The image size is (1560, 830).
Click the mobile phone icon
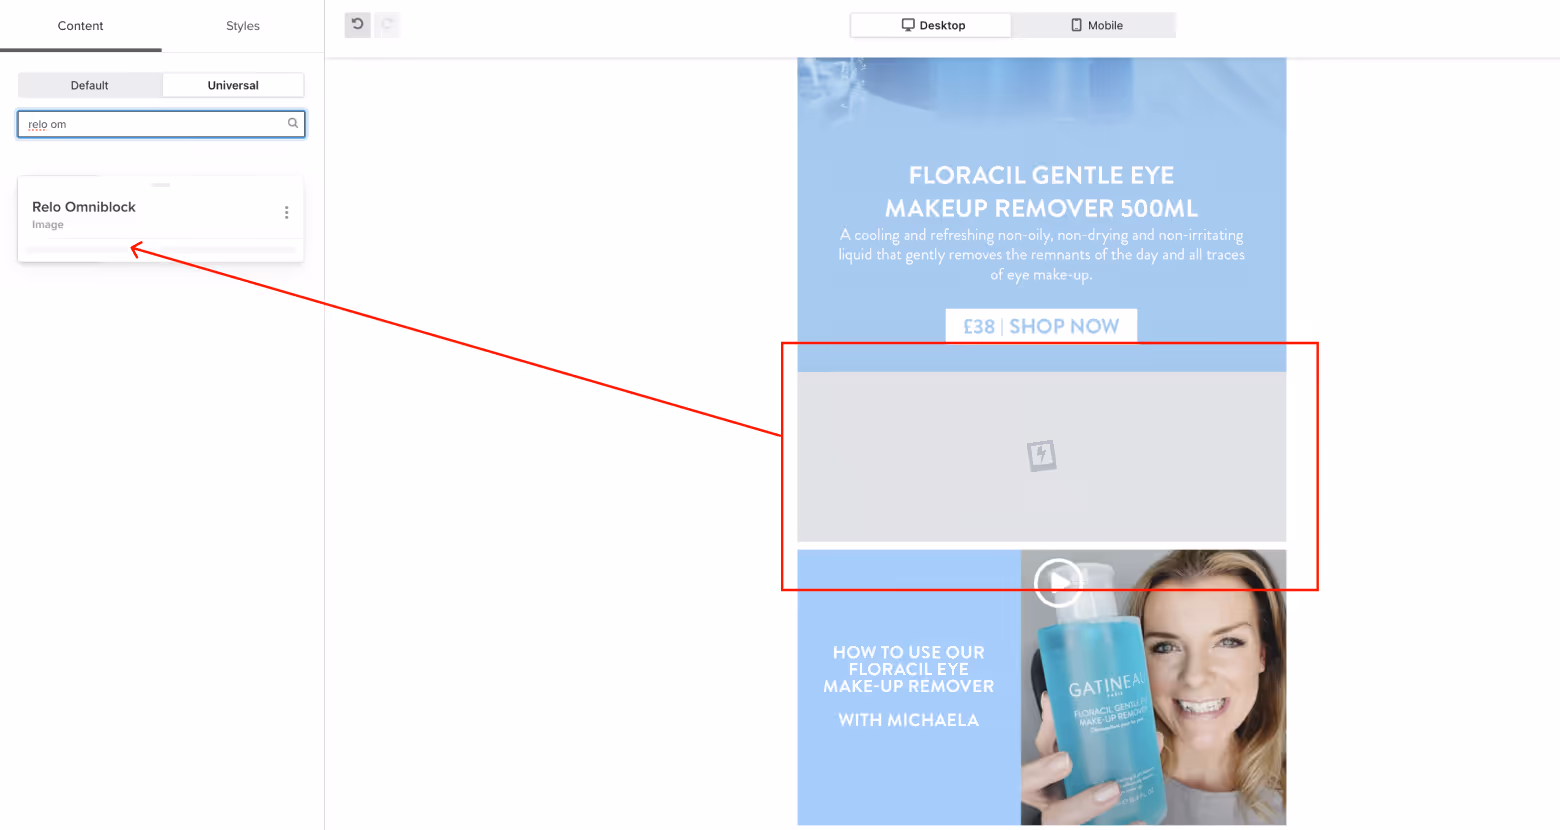tap(1077, 25)
